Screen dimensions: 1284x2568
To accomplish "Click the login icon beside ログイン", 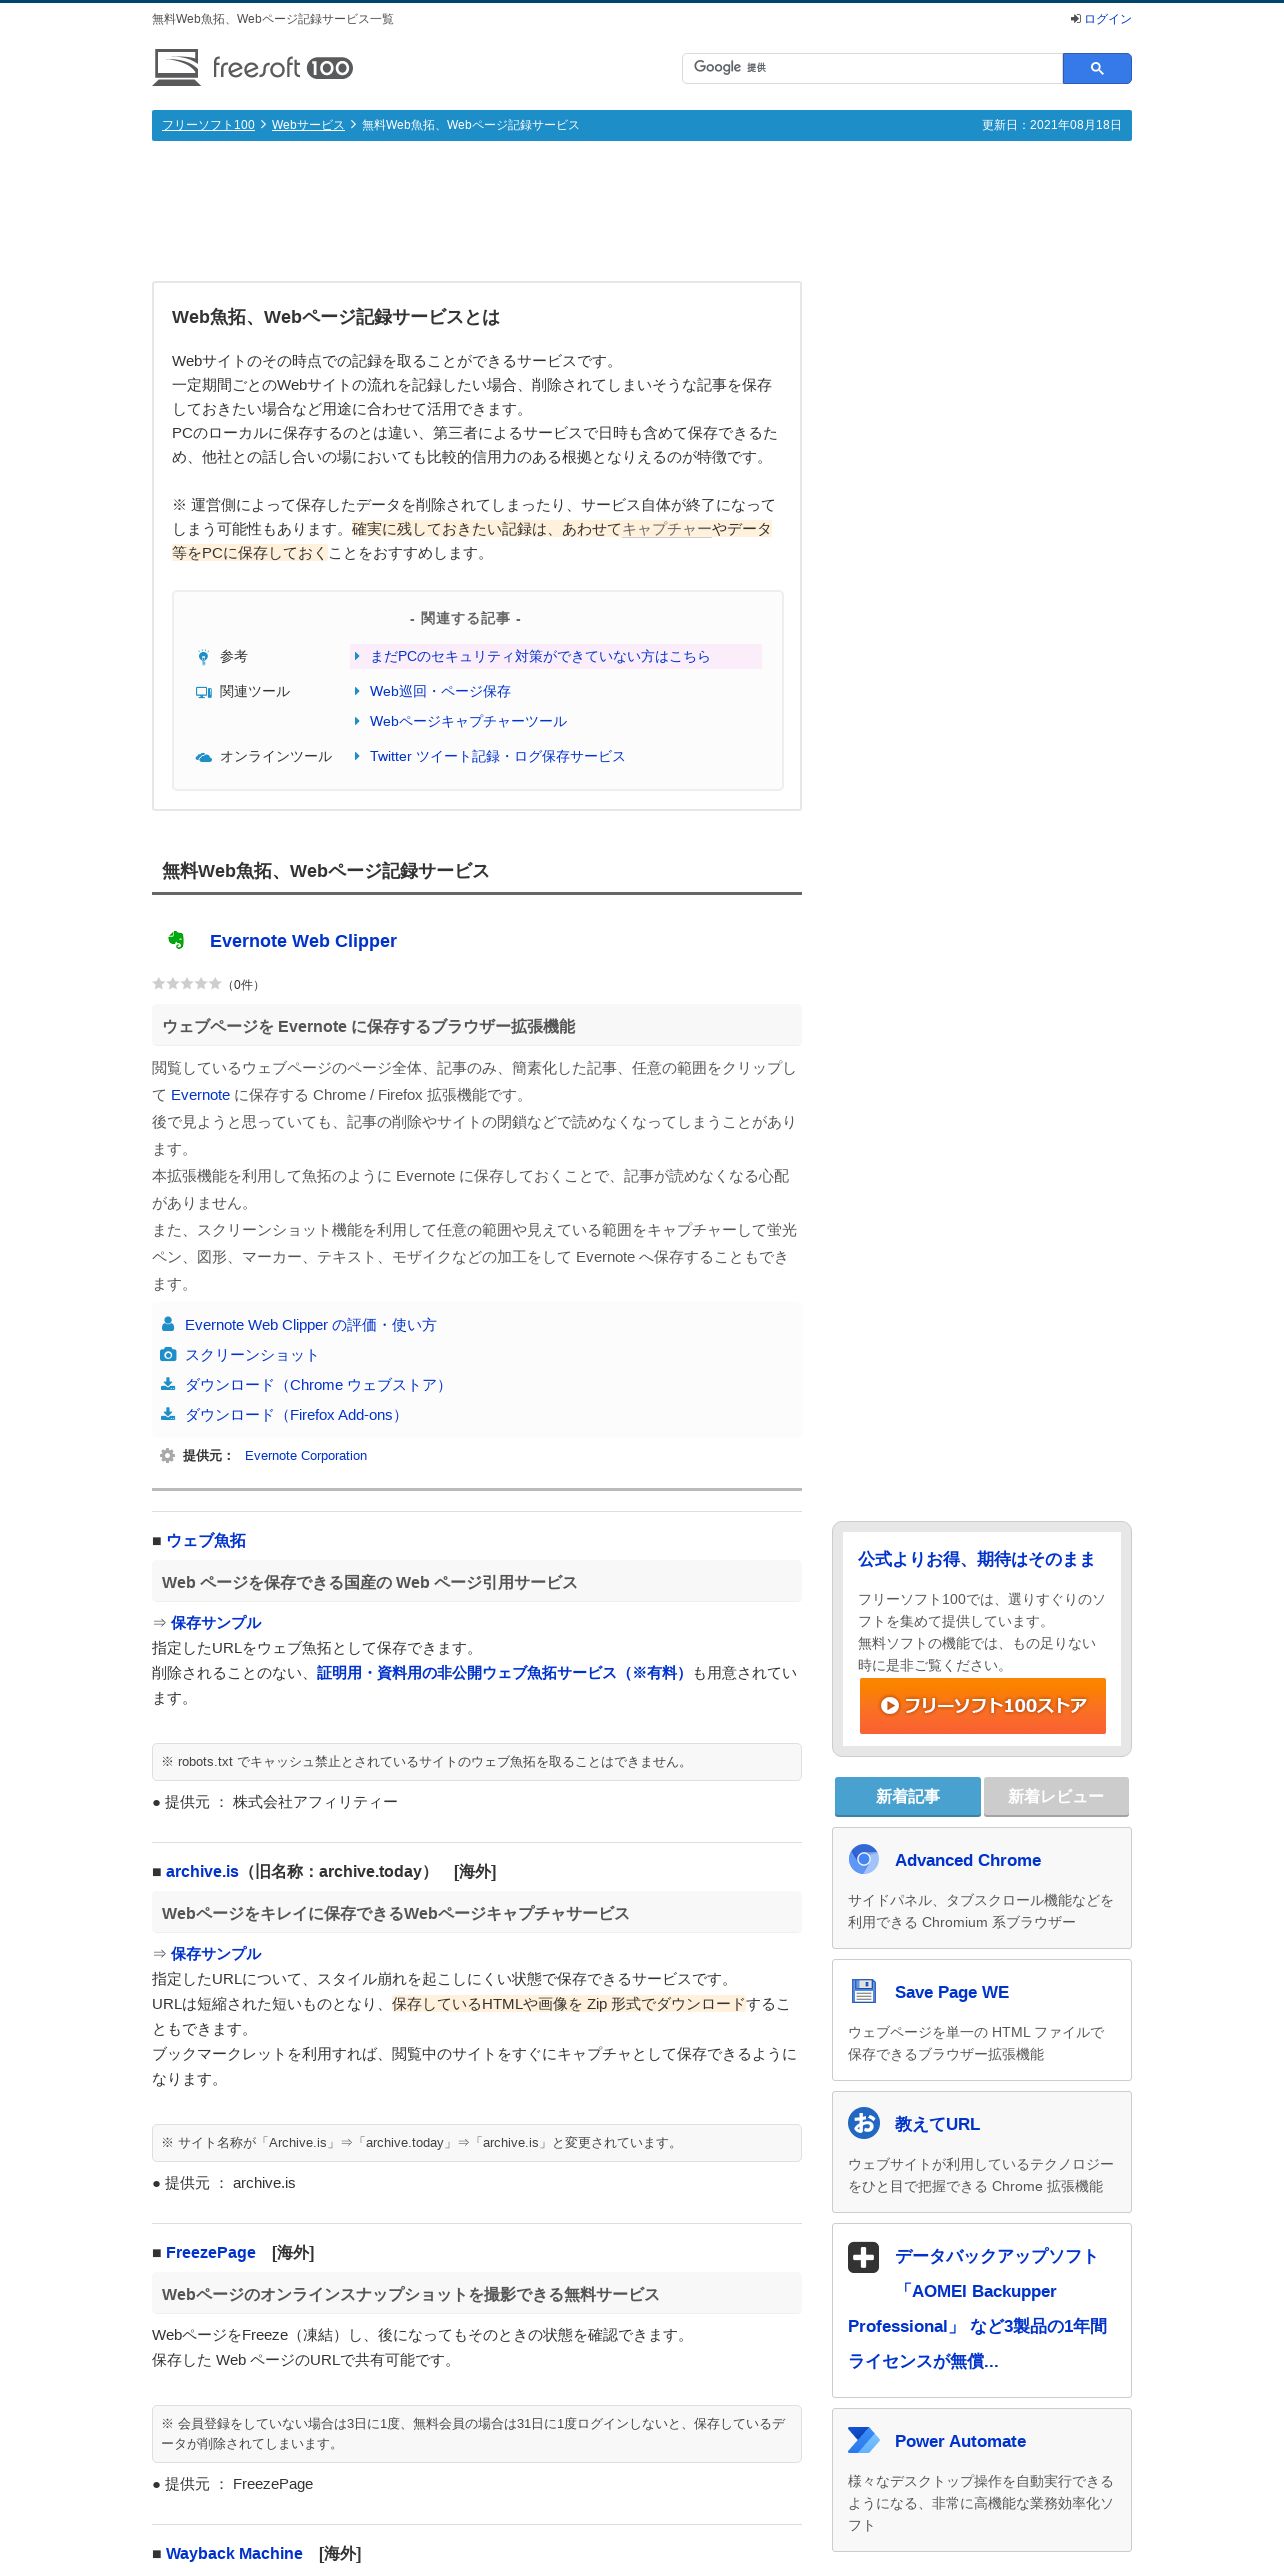I will pos(1076,19).
